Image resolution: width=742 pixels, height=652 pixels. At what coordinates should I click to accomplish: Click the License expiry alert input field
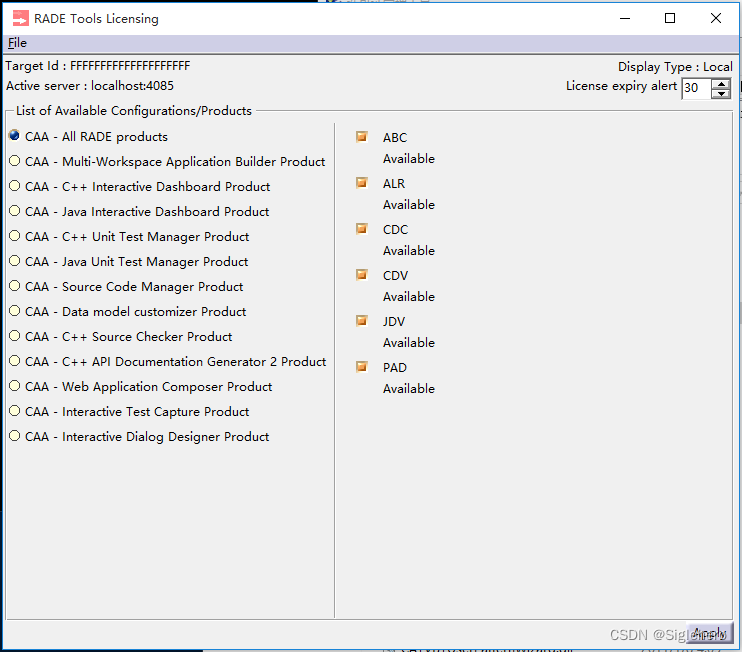pos(695,88)
